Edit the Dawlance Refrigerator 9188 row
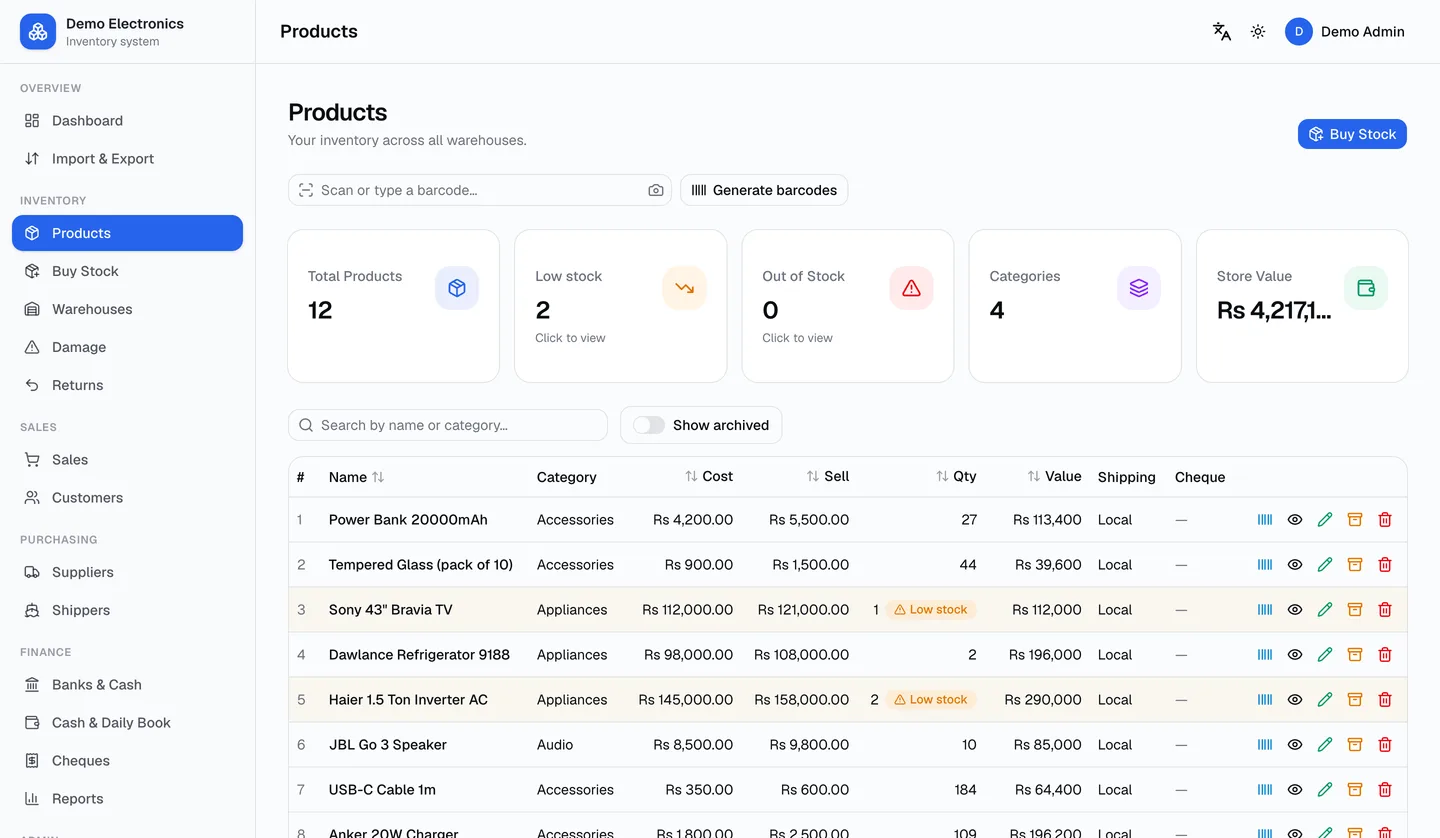 (1325, 655)
